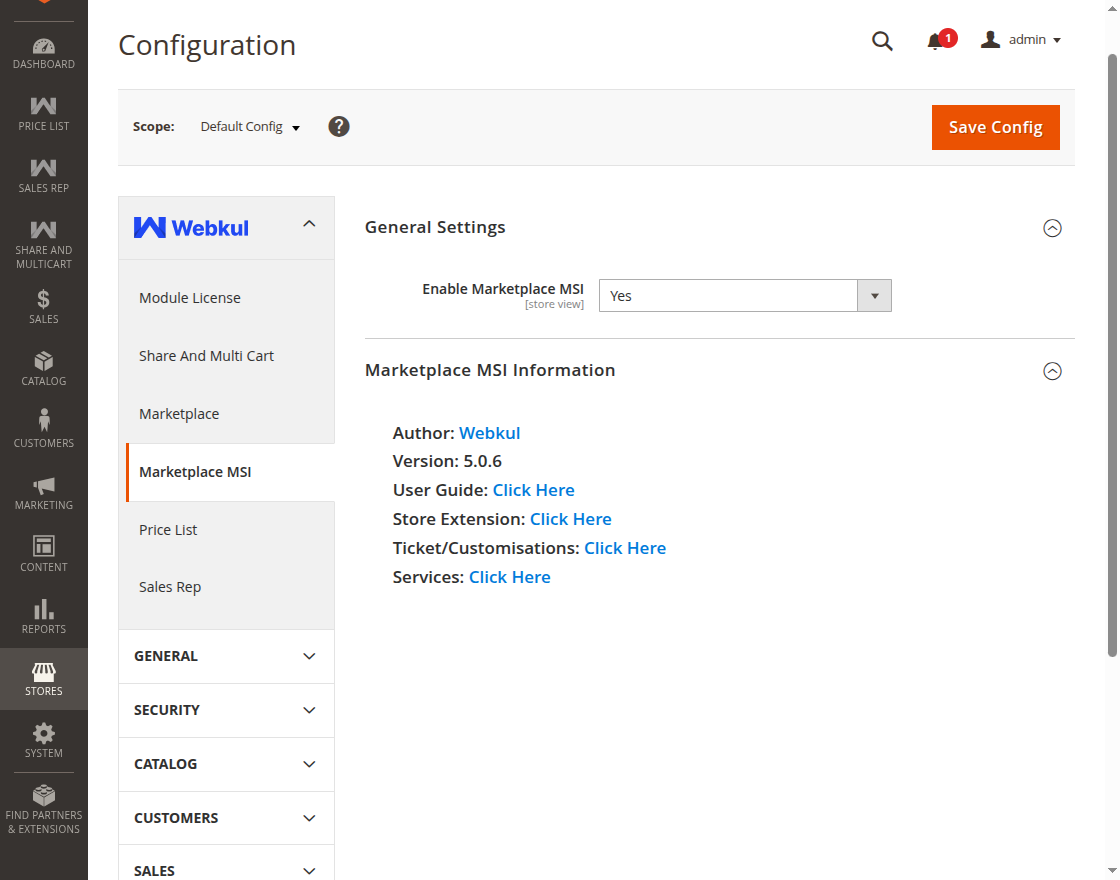Click the scope help question mark icon
Image resolution: width=1120 pixels, height=880 pixels.
tap(339, 126)
